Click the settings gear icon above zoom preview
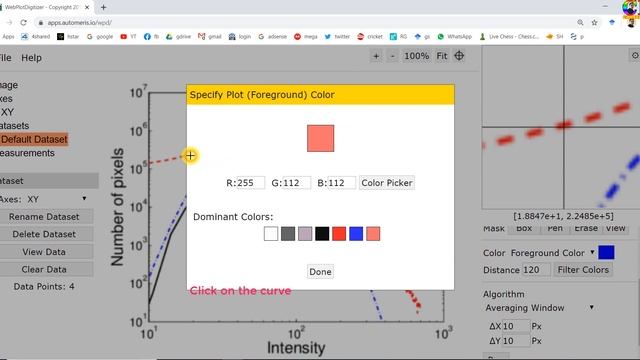 (x=635, y=55)
